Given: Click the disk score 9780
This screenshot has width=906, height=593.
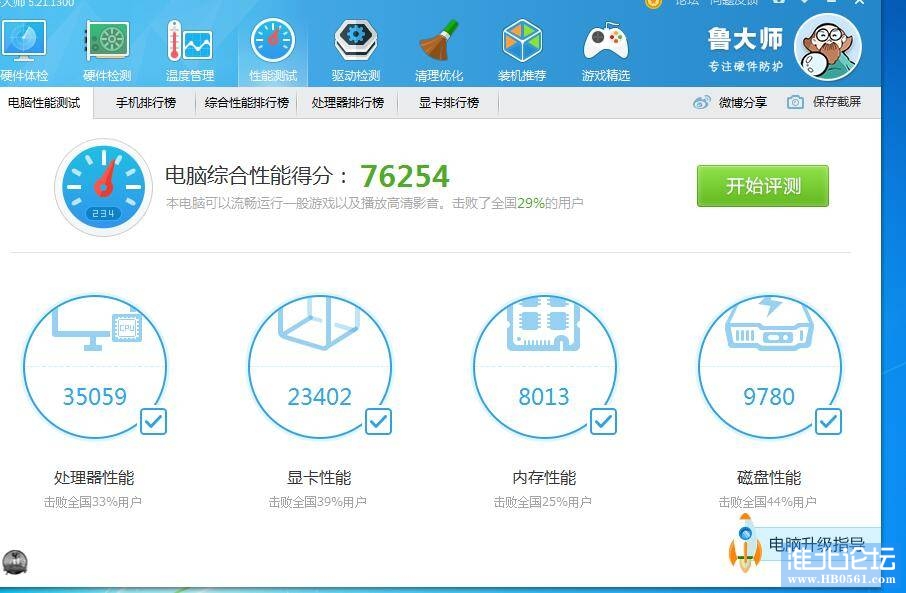Looking at the screenshot, I should point(769,396).
